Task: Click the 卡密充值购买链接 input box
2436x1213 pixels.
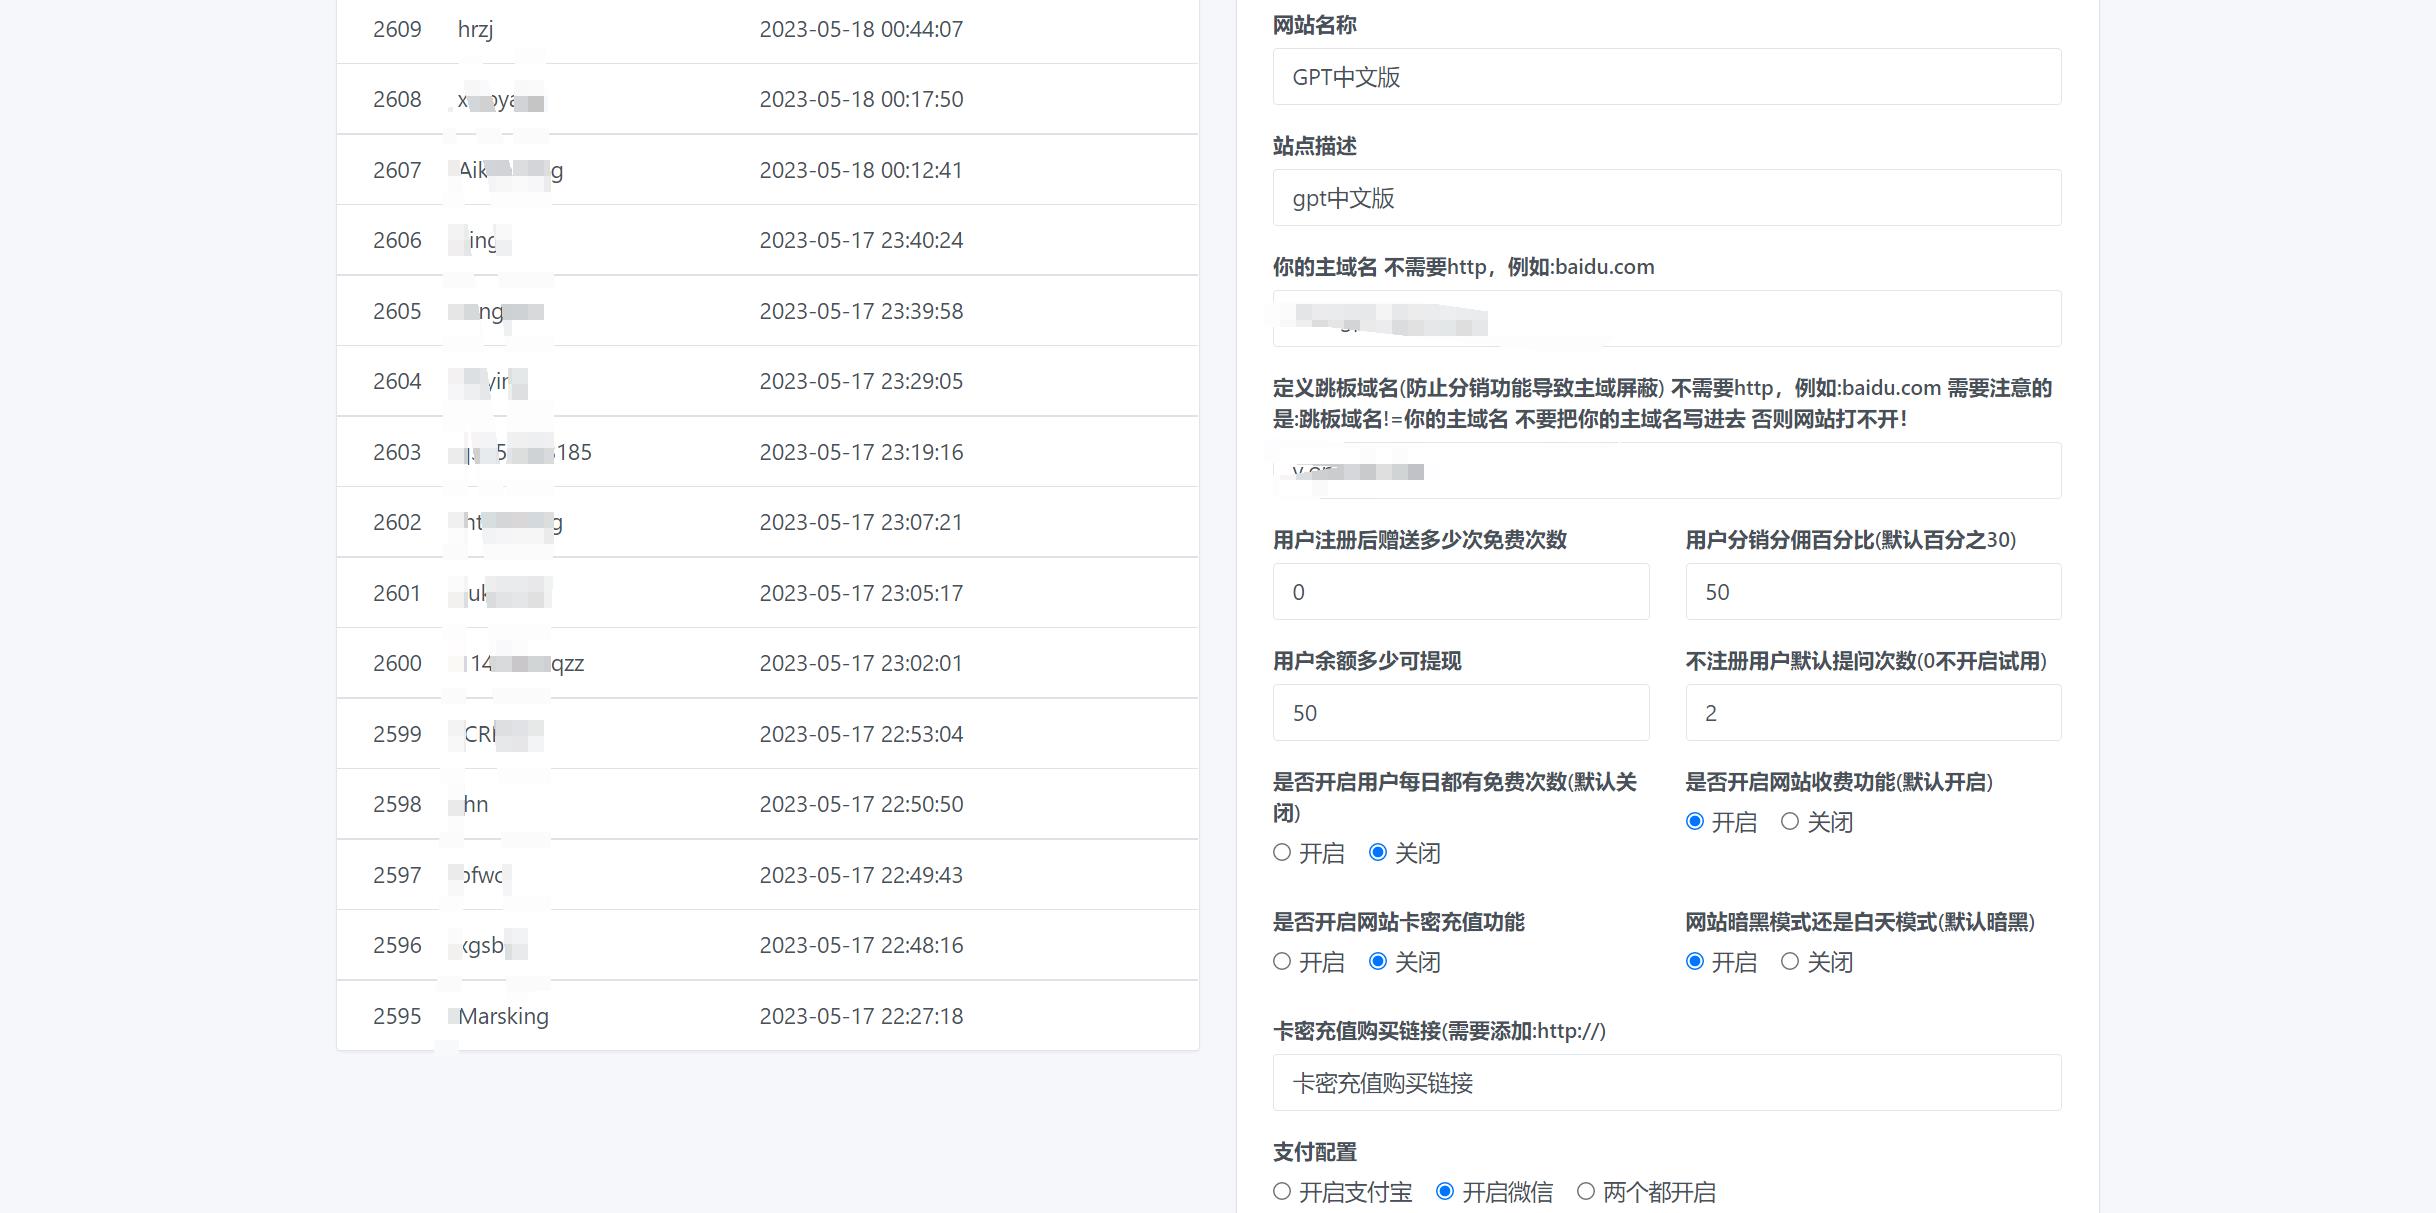Action: click(1665, 1082)
